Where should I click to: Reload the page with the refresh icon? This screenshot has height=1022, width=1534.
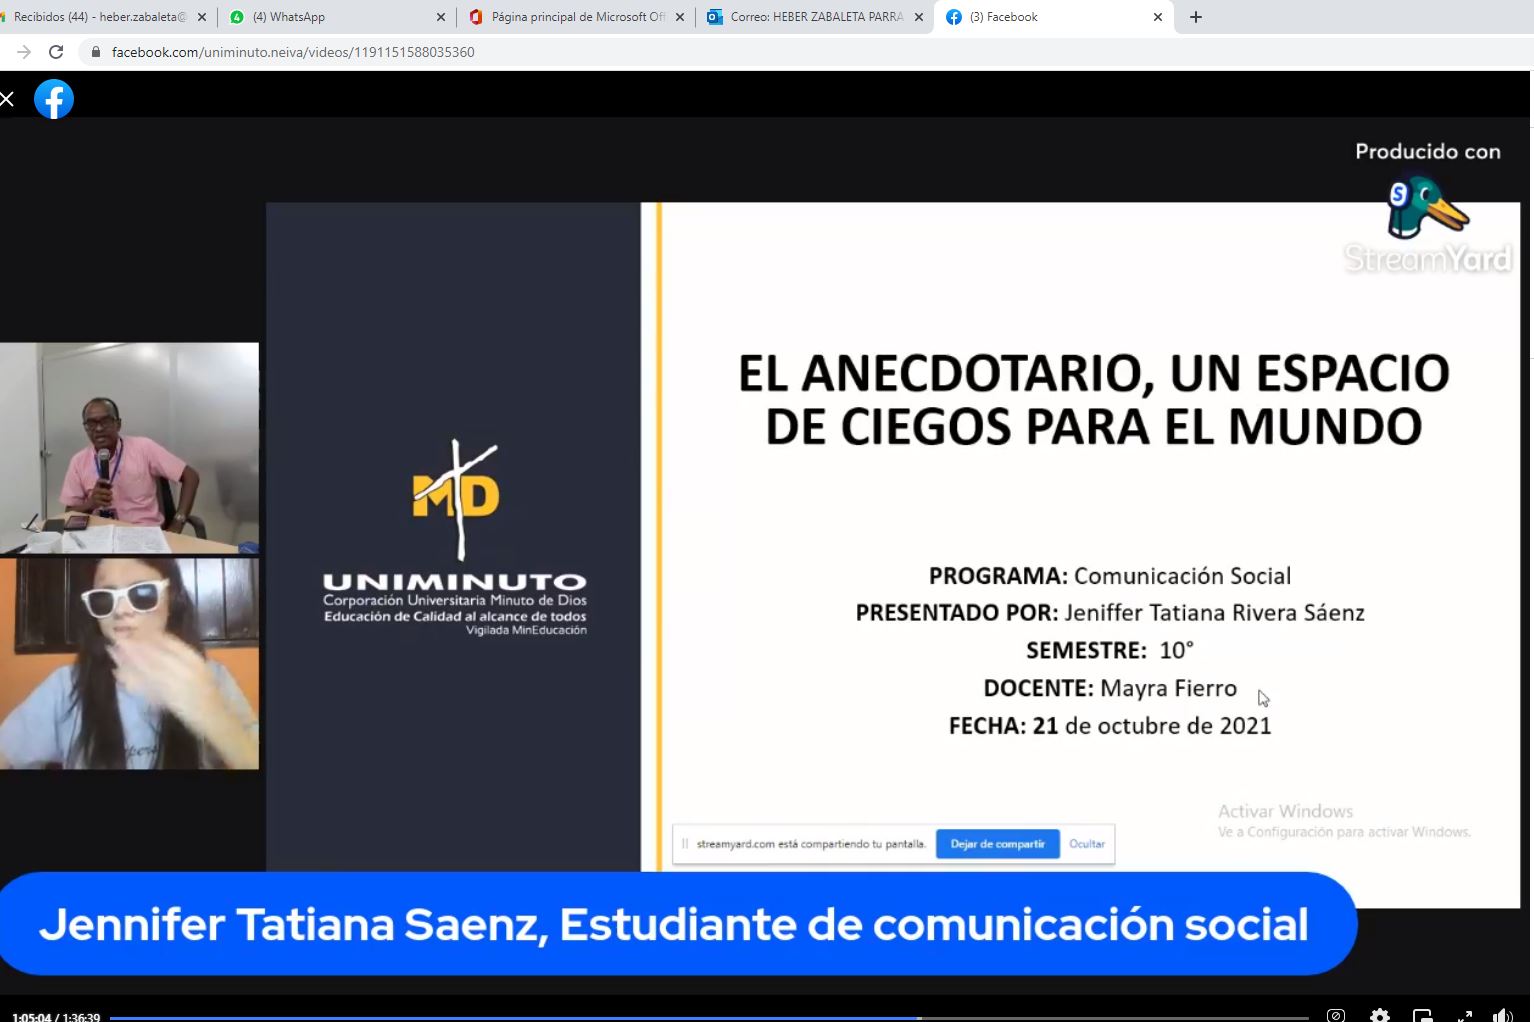(x=56, y=52)
